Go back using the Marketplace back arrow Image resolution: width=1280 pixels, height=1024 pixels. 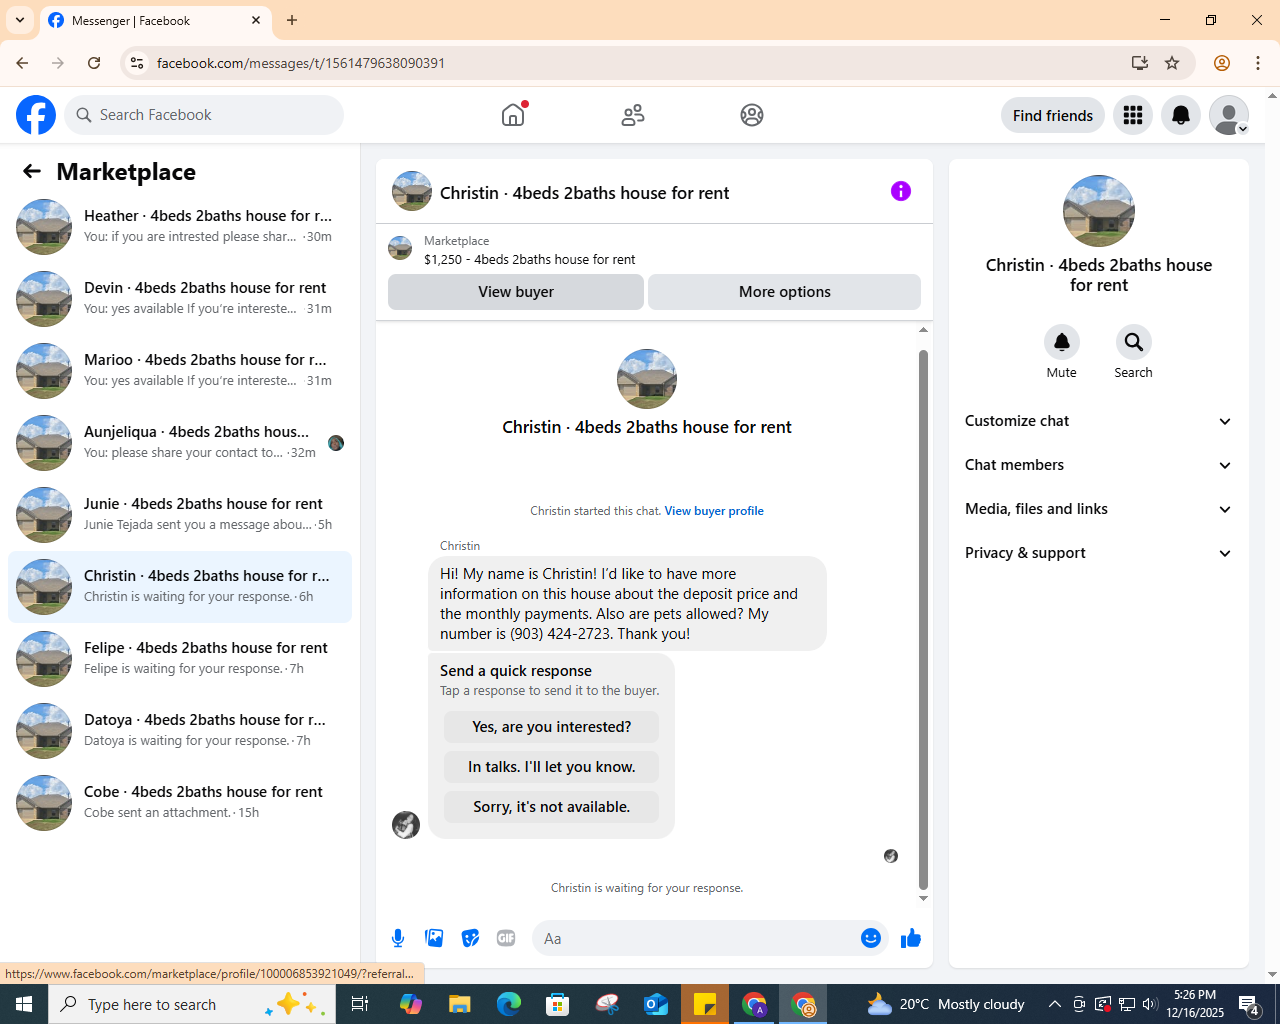(32, 171)
